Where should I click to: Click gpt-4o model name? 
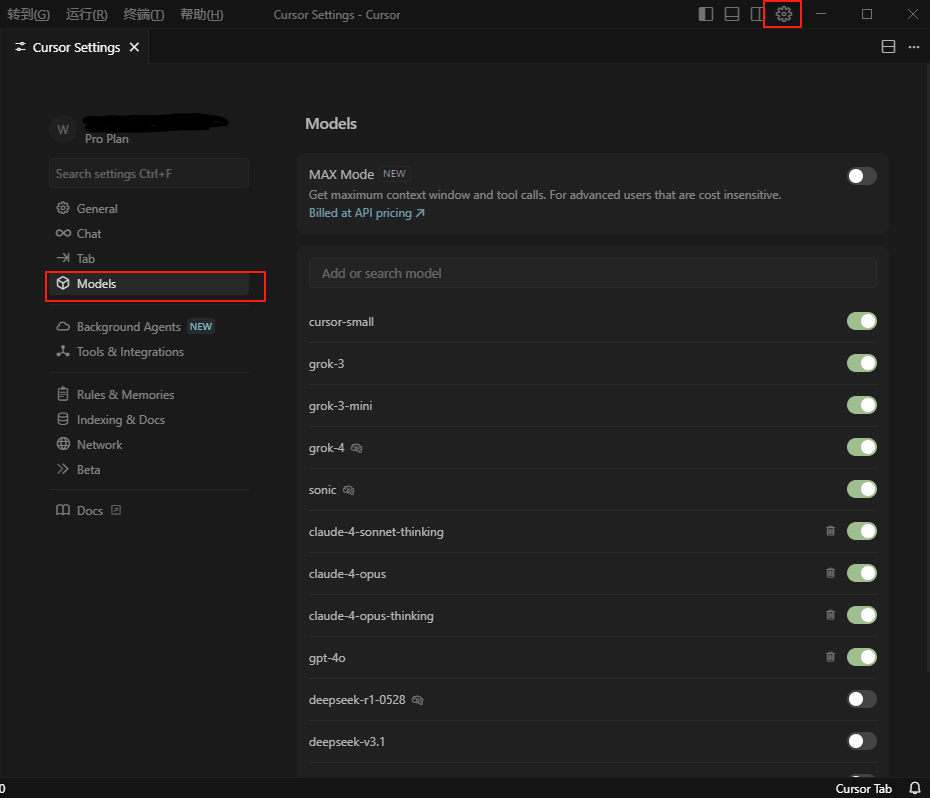[x=327, y=658]
